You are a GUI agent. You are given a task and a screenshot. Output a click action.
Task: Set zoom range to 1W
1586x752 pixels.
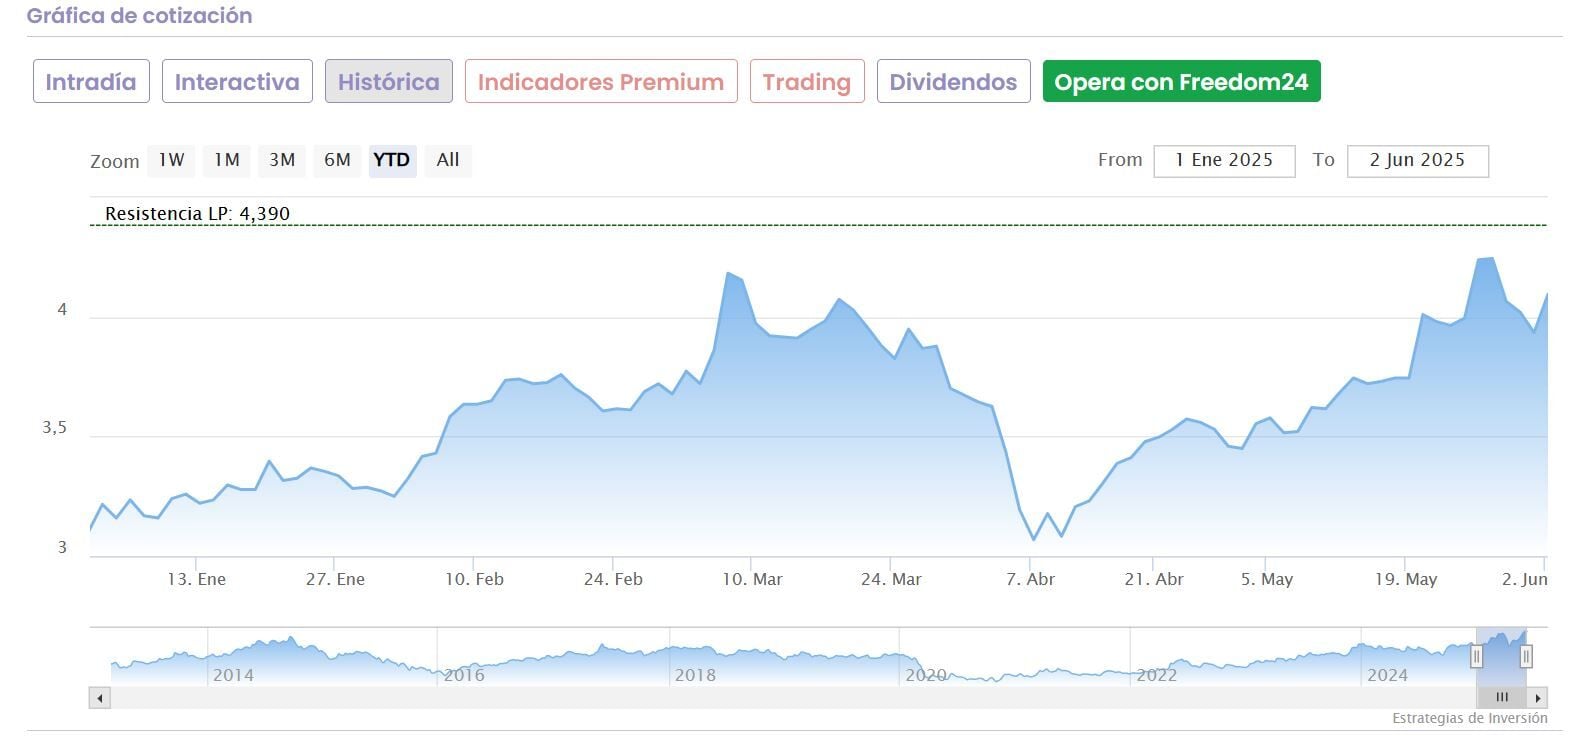[171, 160]
